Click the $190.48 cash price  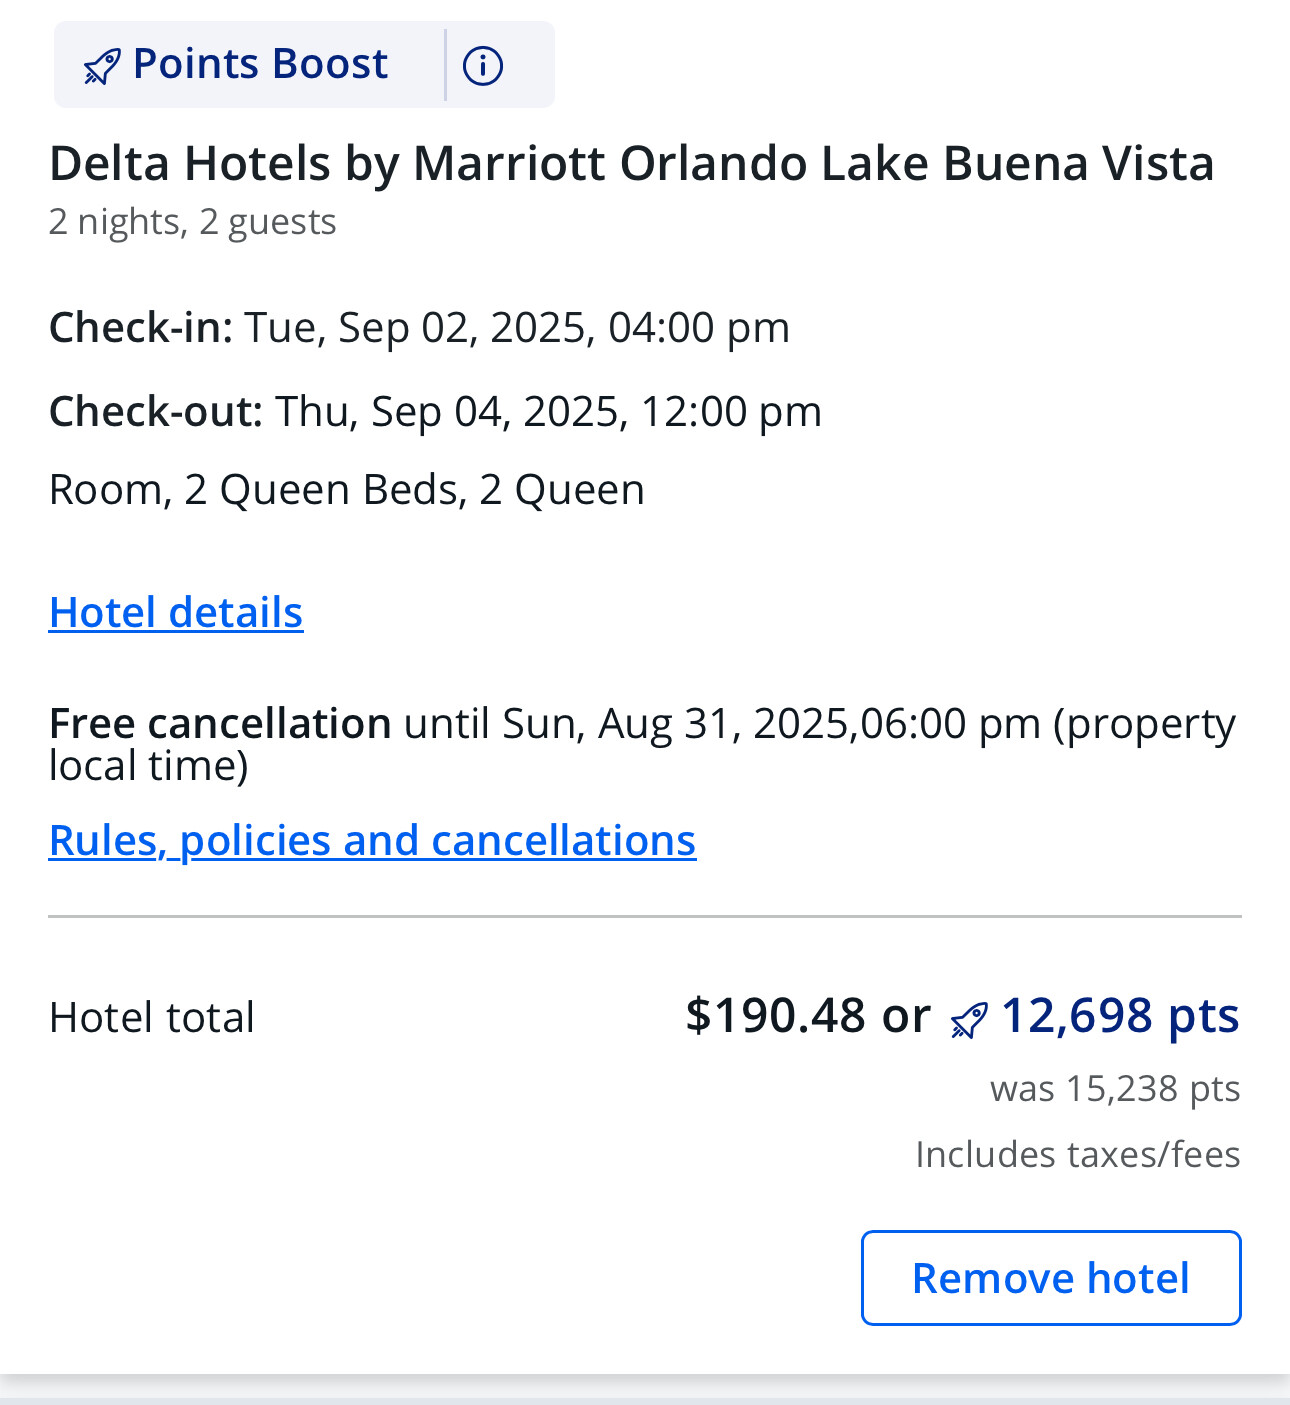tap(775, 1015)
